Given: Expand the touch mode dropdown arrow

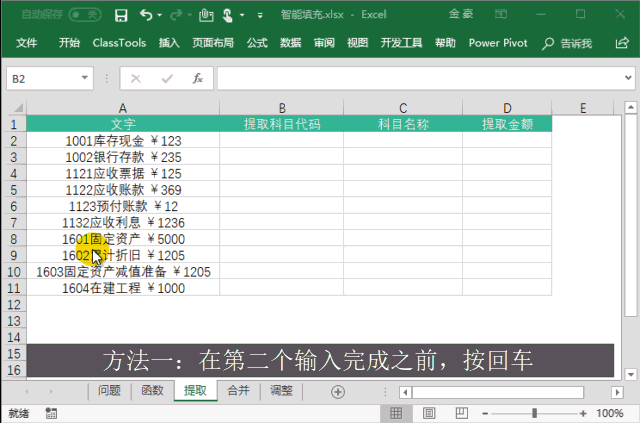Looking at the screenshot, I should coord(242,15).
